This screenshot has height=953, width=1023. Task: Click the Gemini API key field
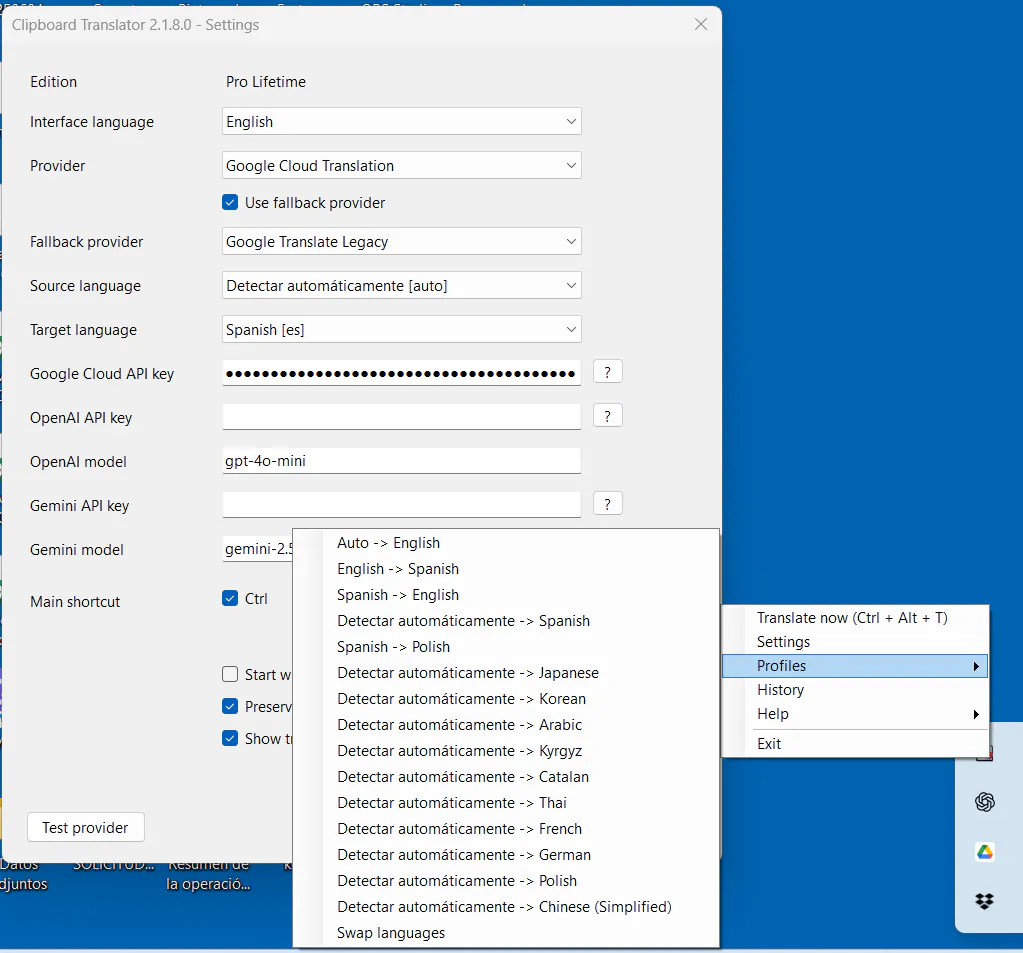pos(401,505)
